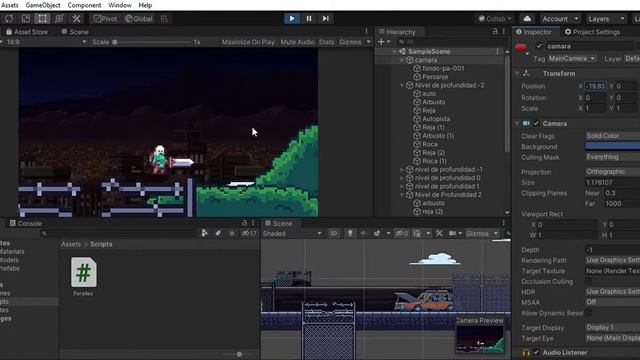Open the Layers dropdown
Screen dimensions: 640x360
[606, 19]
